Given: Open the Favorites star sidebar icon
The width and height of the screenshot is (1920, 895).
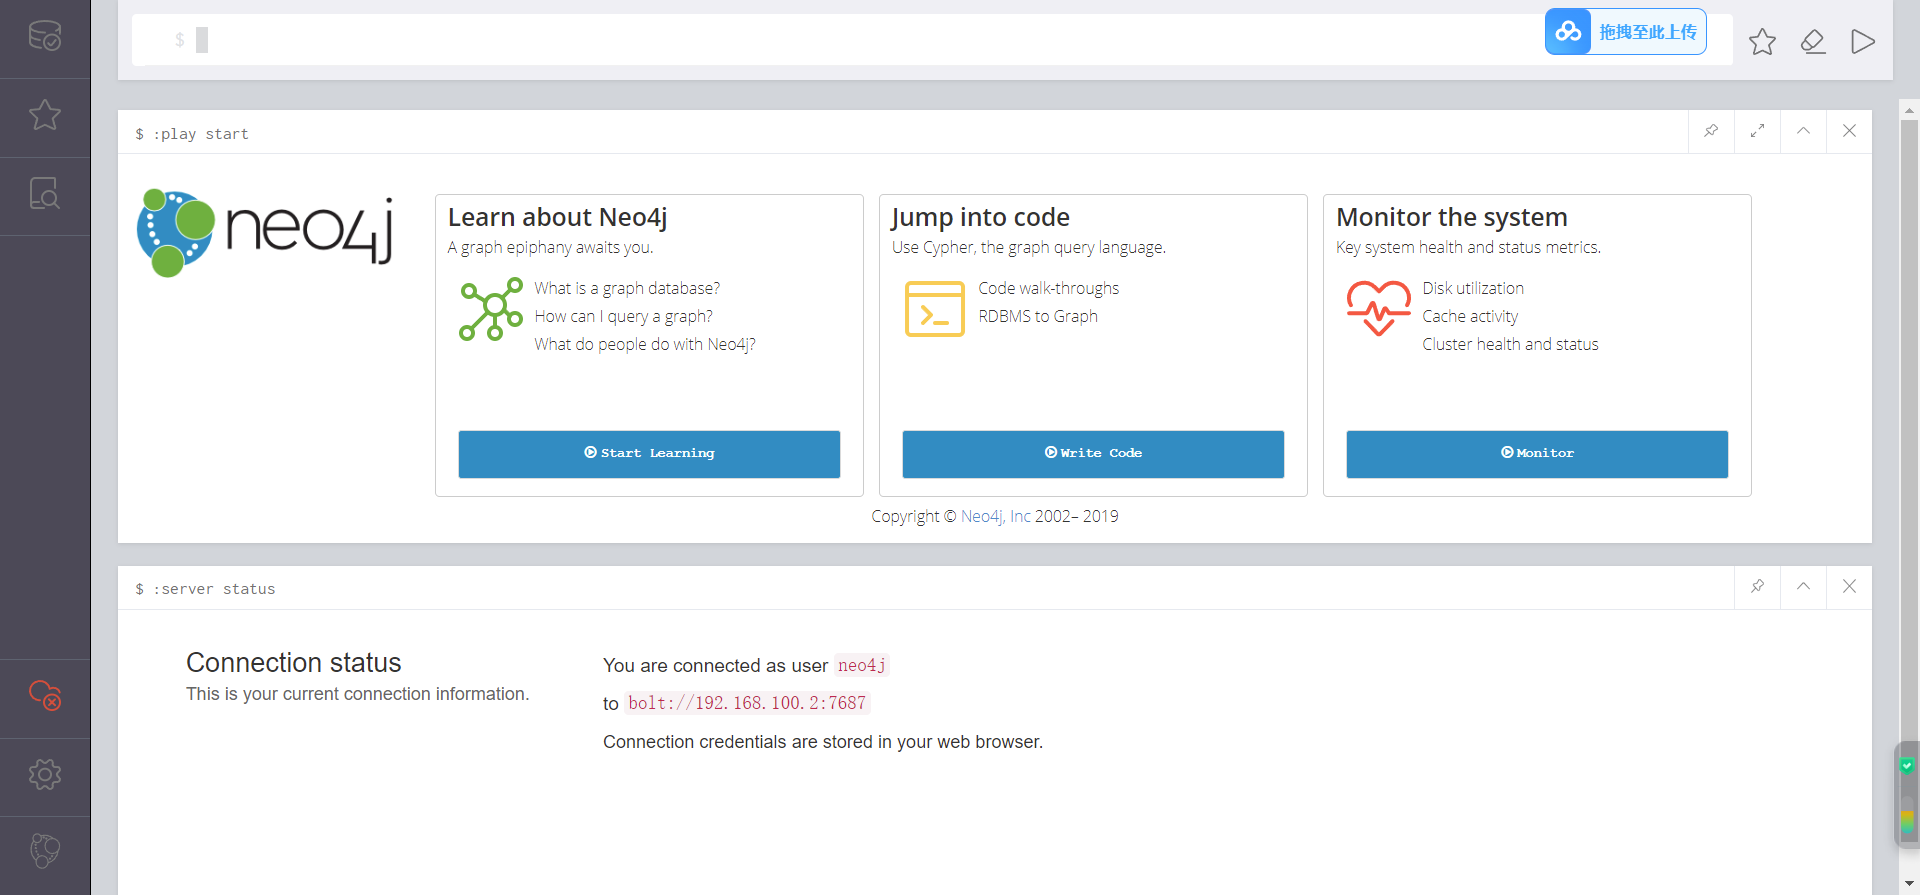Looking at the screenshot, I should (45, 115).
